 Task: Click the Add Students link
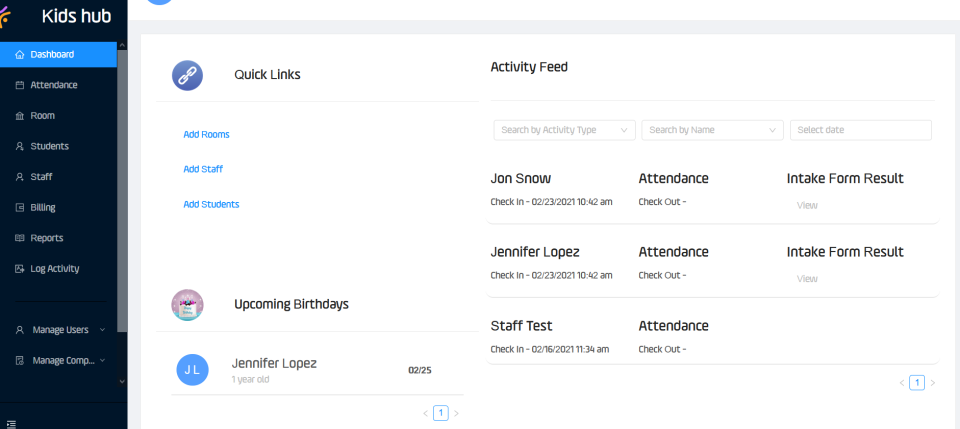(x=211, y=204)
